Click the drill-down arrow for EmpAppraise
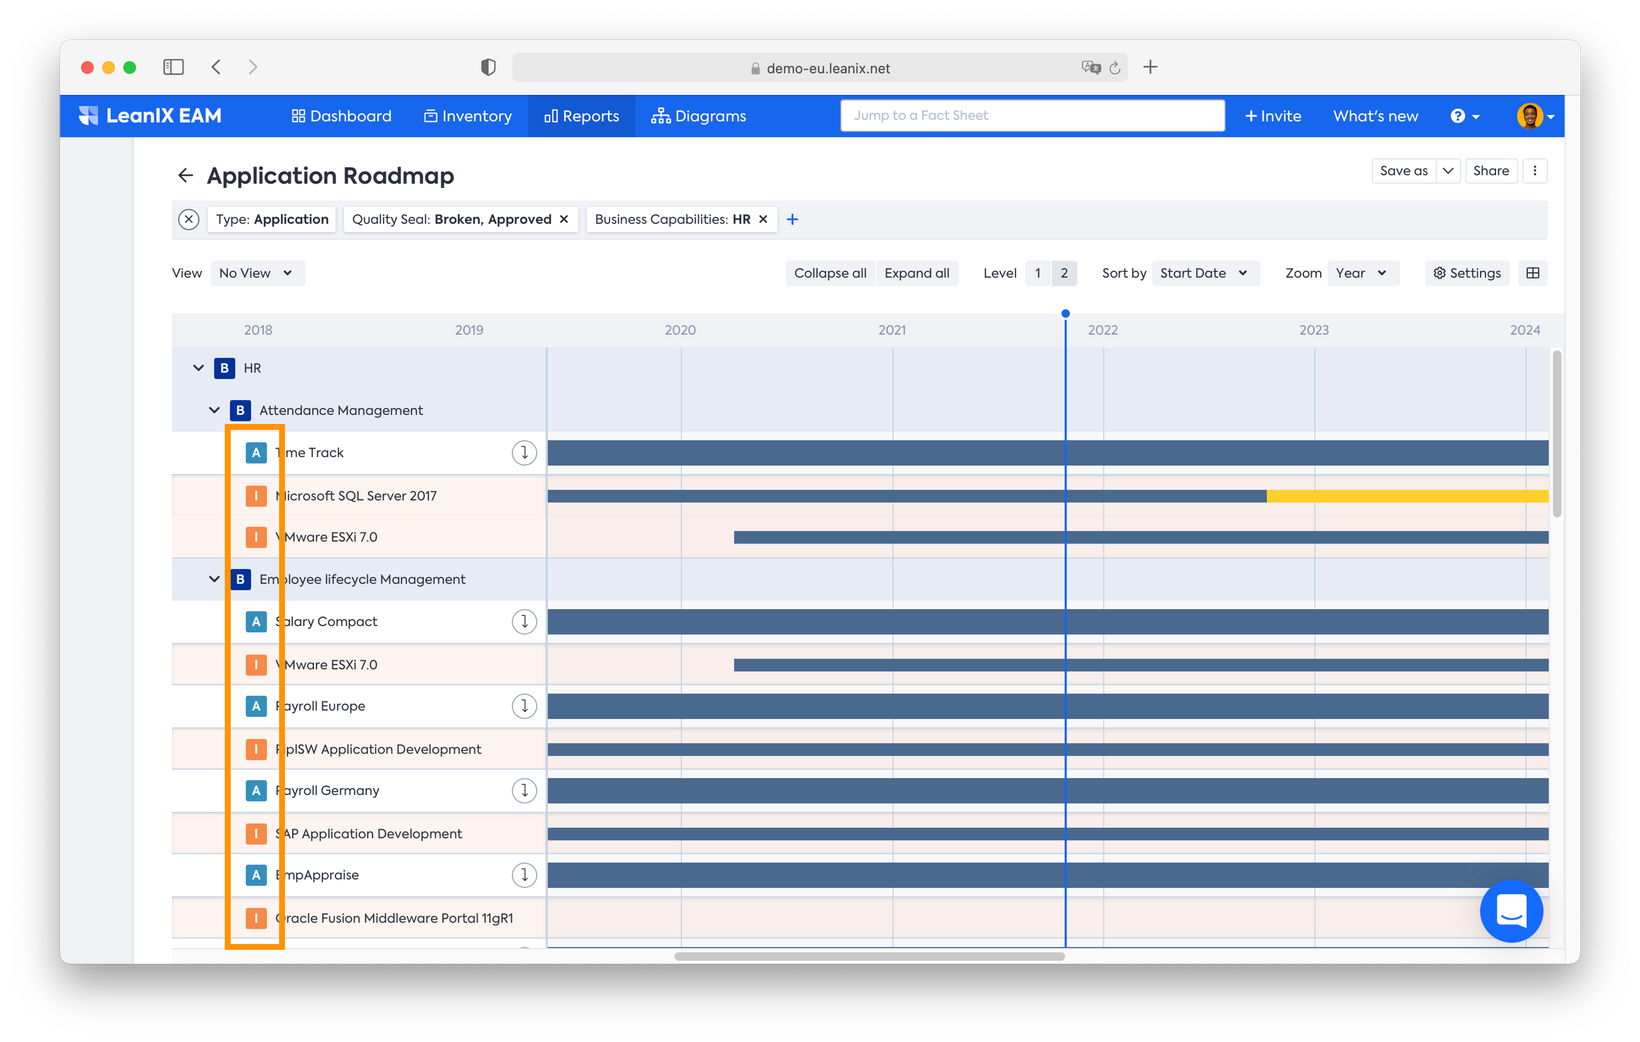Screen dimensions: 1640x1042 (524, 875)
